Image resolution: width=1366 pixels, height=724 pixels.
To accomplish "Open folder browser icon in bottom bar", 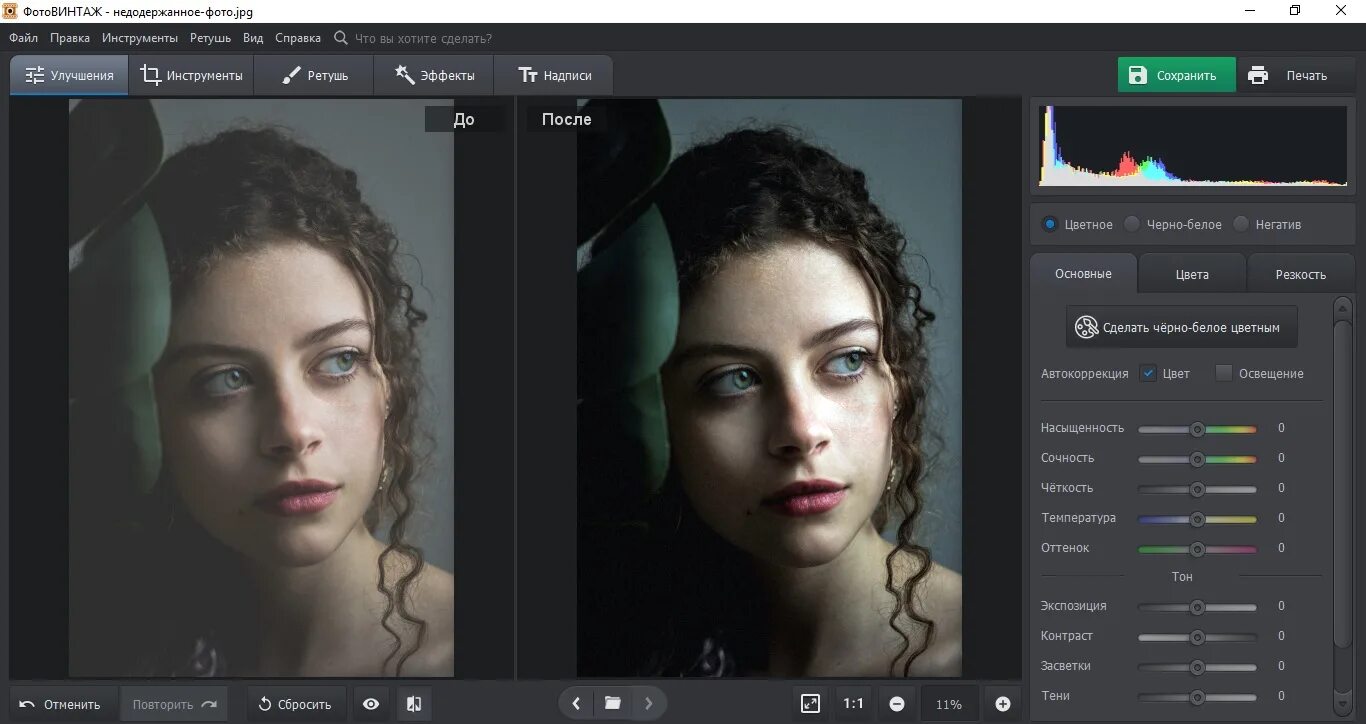I will [613, 704].
